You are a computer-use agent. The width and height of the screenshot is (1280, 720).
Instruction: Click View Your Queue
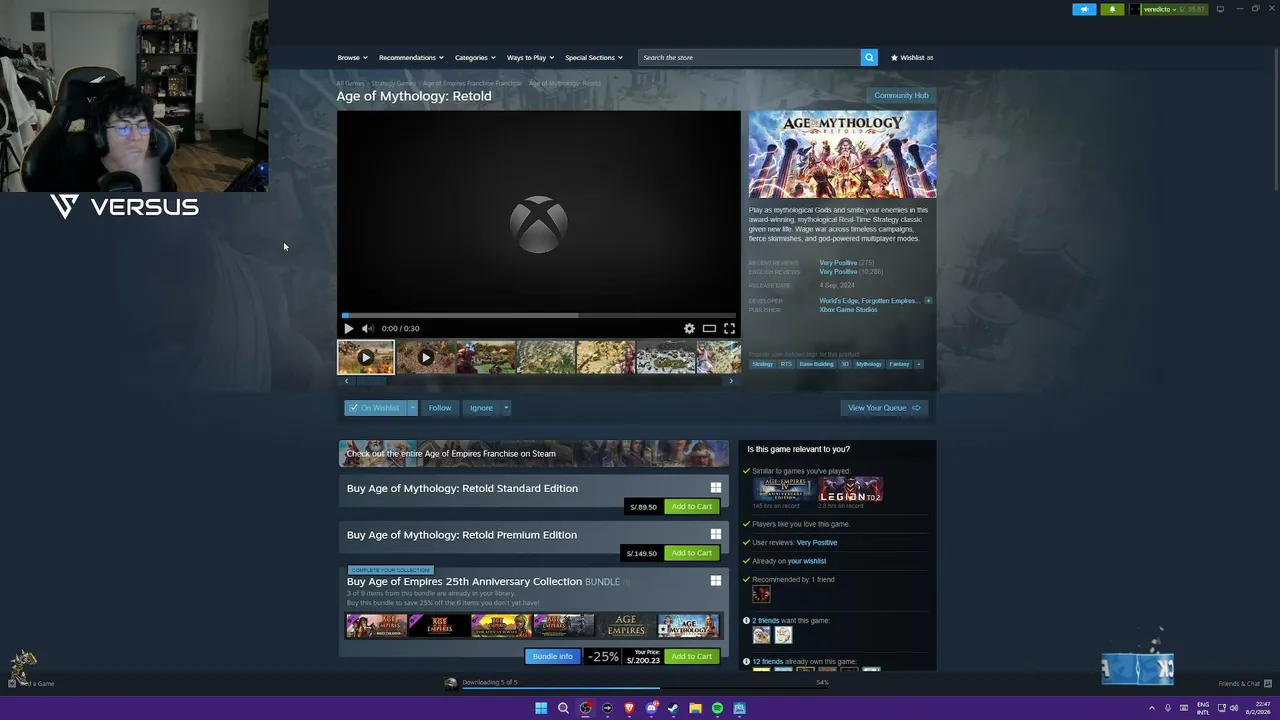(884, 408)
